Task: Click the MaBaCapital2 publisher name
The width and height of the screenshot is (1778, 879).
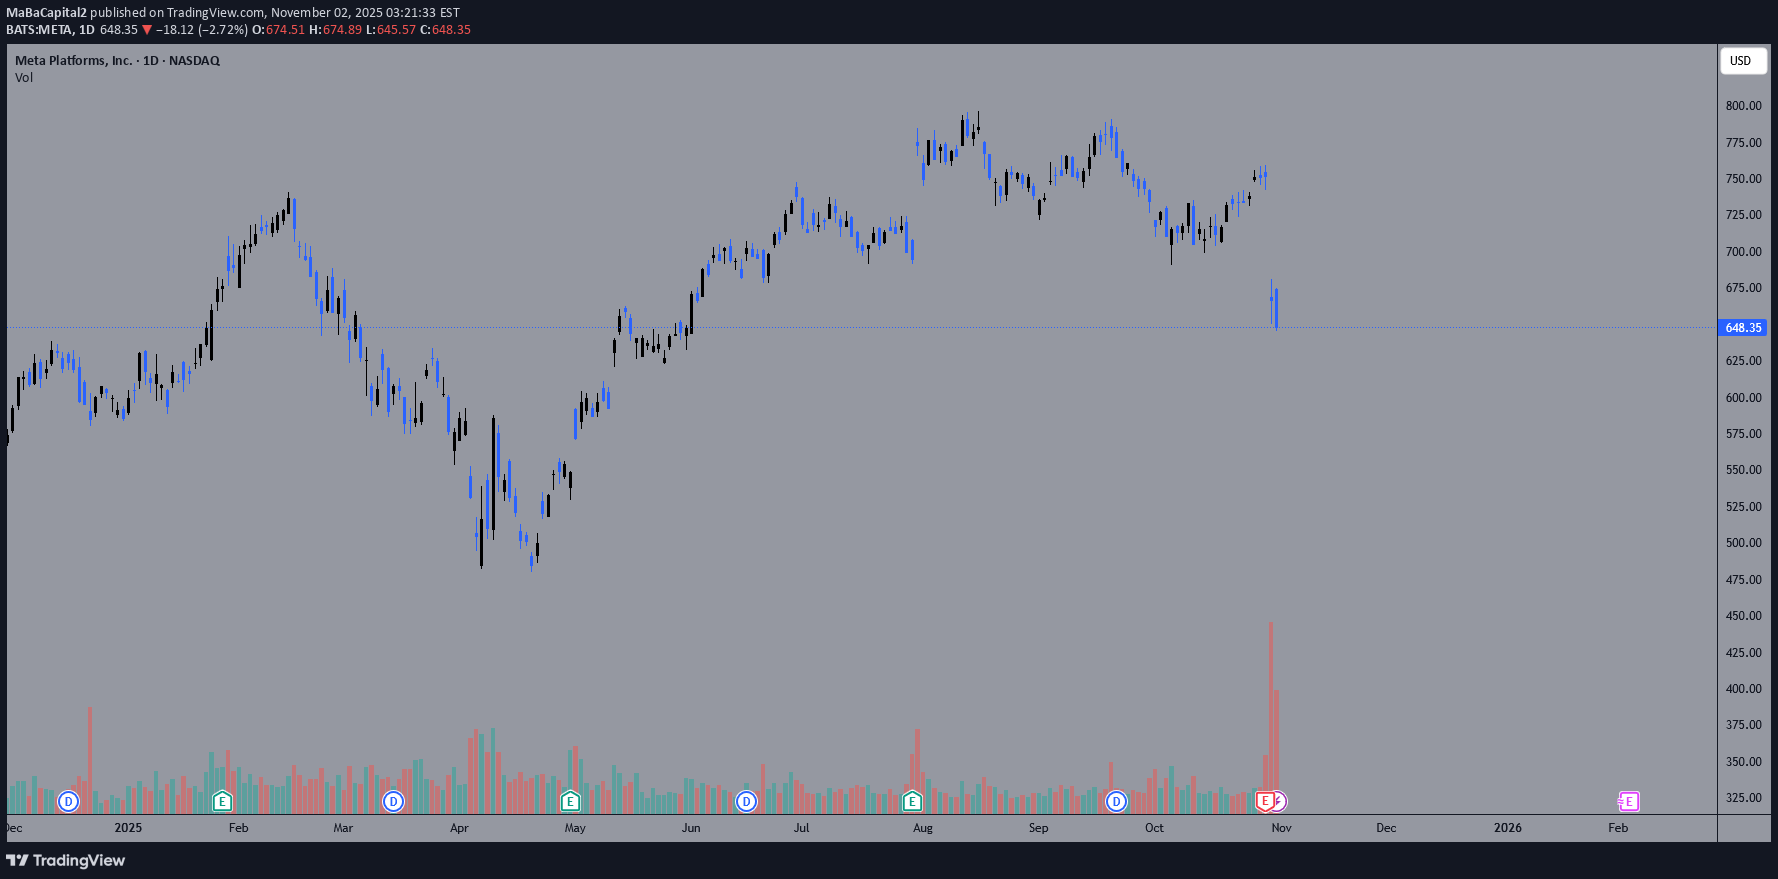Action: coord(46,13)
